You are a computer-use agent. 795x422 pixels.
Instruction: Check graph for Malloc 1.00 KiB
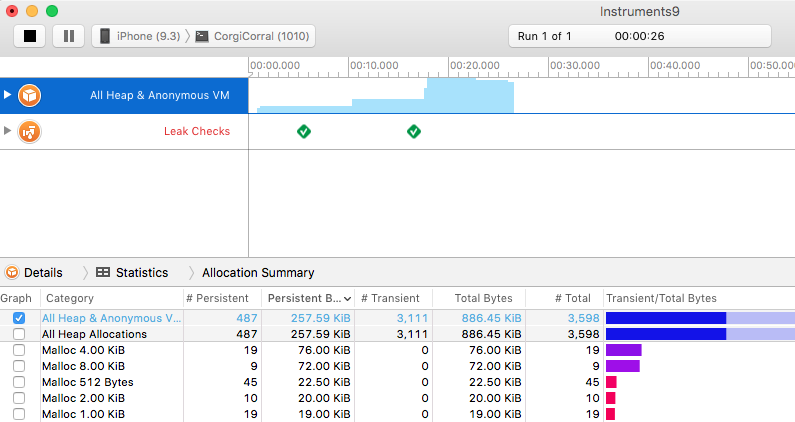(x=19, y=414)
